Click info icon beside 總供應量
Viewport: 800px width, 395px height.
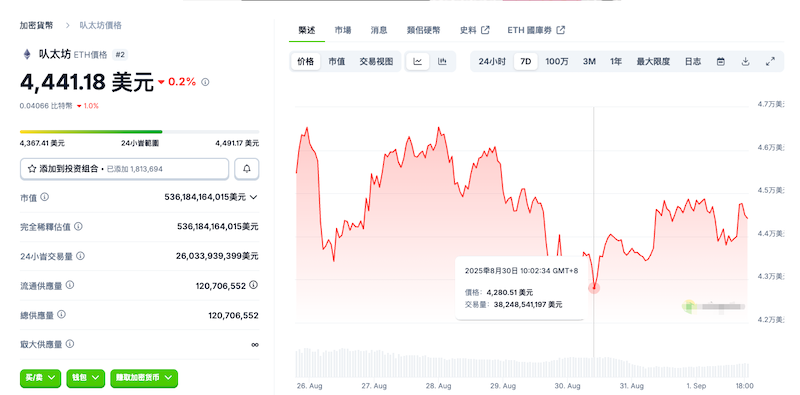coord(61,315)
